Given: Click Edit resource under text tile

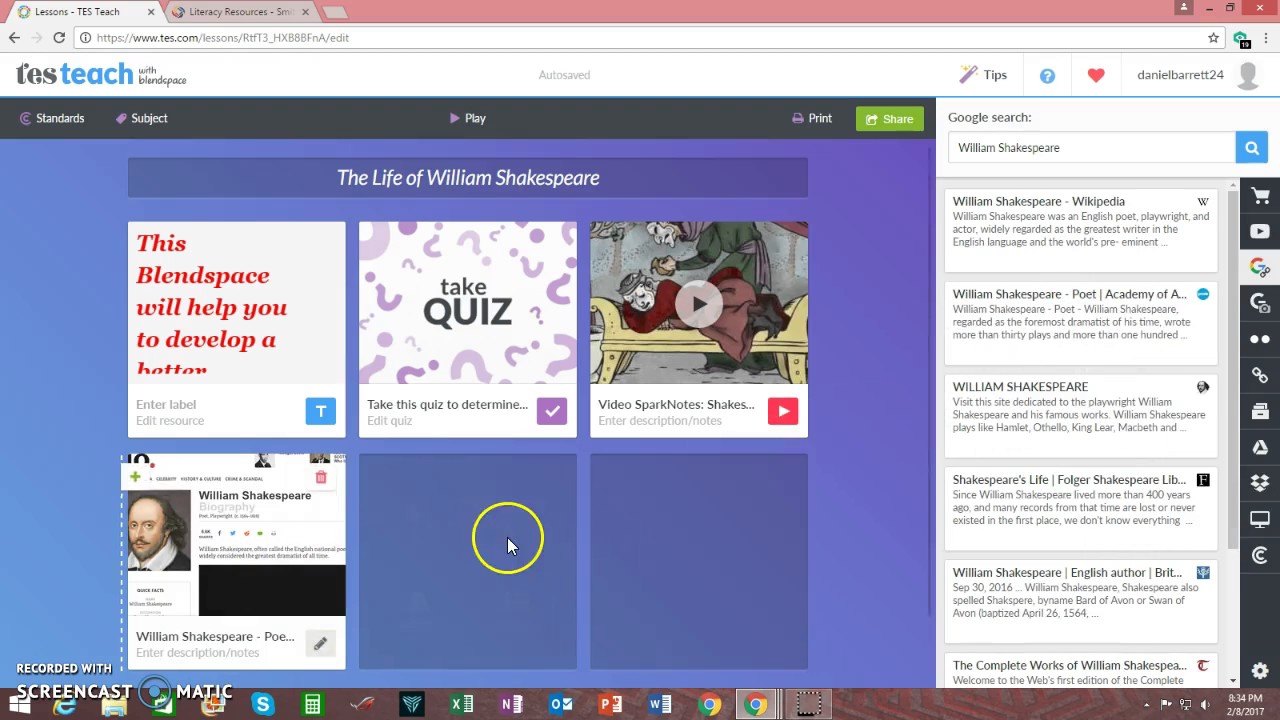Looking at the screenshot, I should click(170, 421).
